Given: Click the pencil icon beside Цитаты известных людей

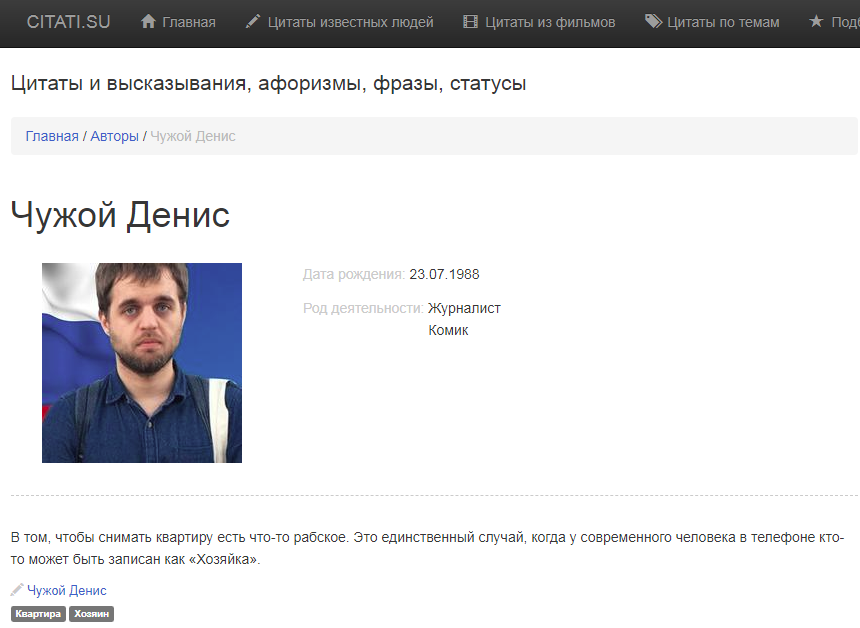Looking at the screenshot, I should [x=252, y=21].
